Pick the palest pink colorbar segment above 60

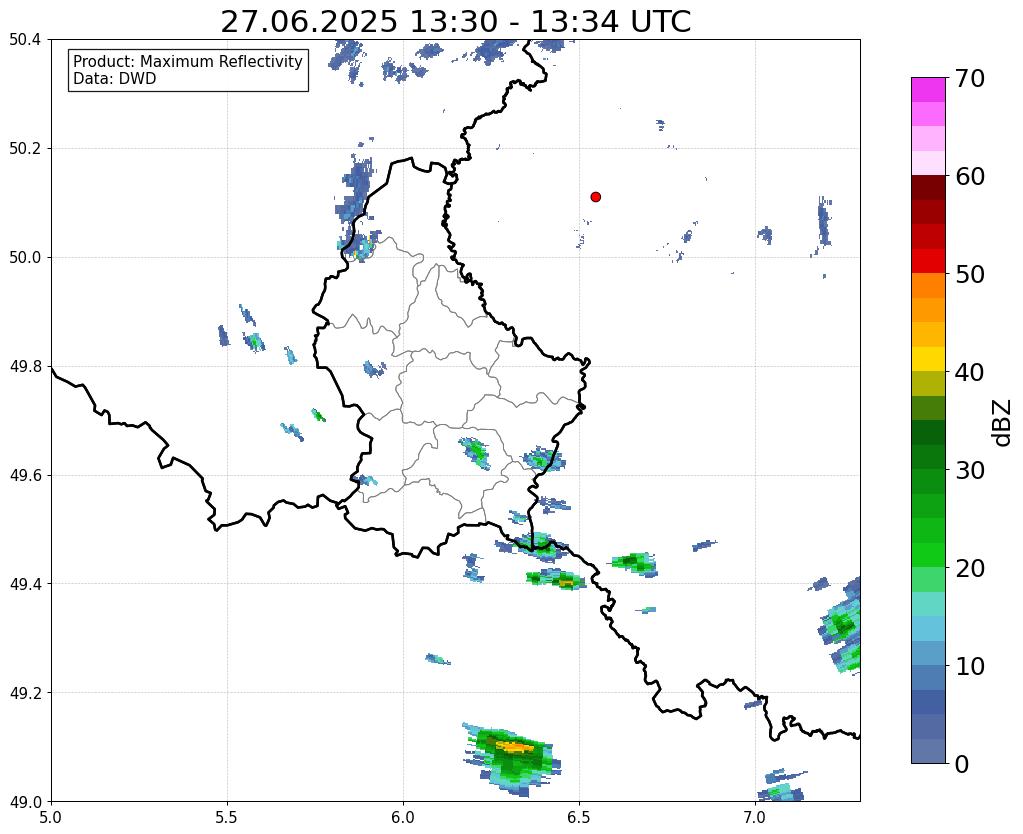click(x=928, y=163)
